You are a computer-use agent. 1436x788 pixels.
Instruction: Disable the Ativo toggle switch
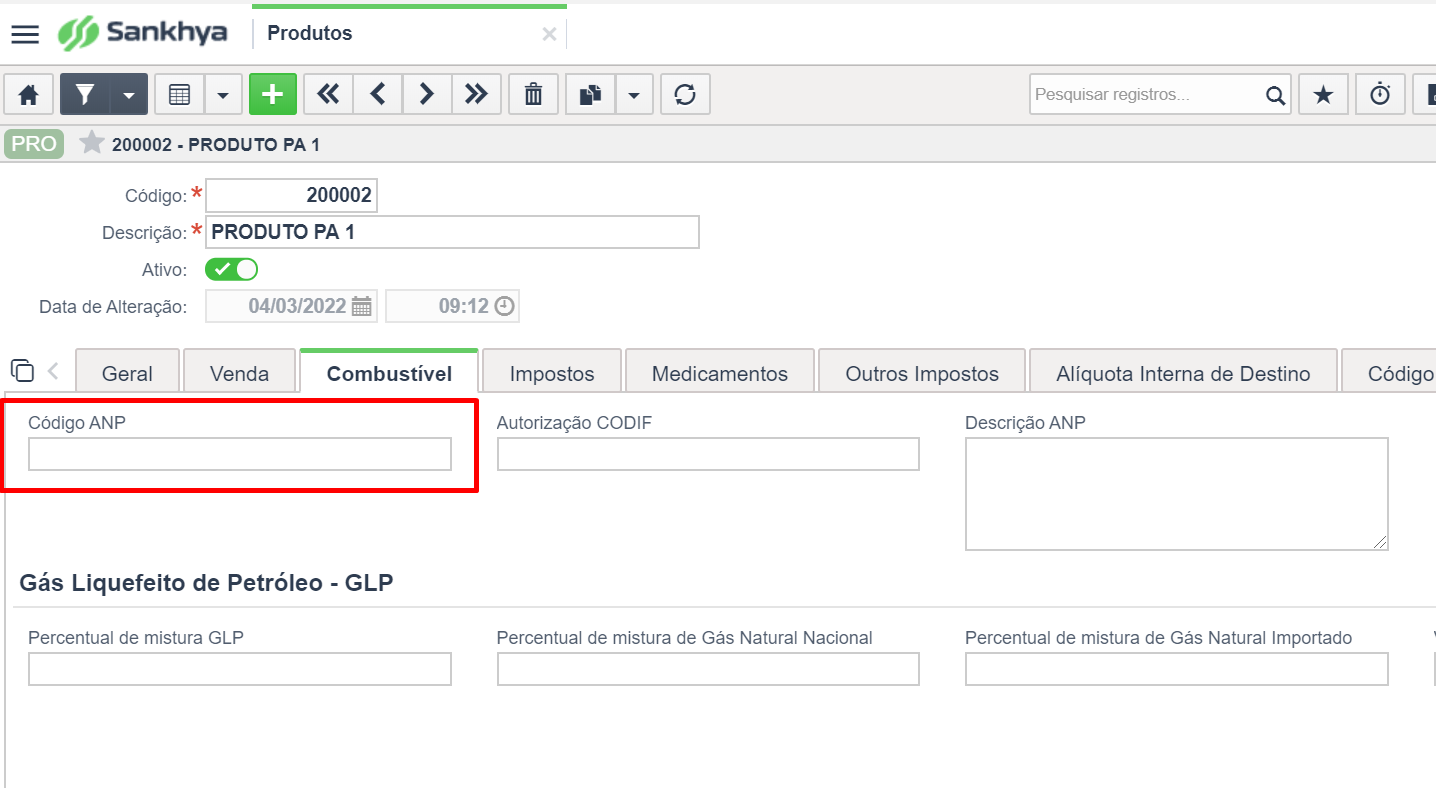(231, 268)
